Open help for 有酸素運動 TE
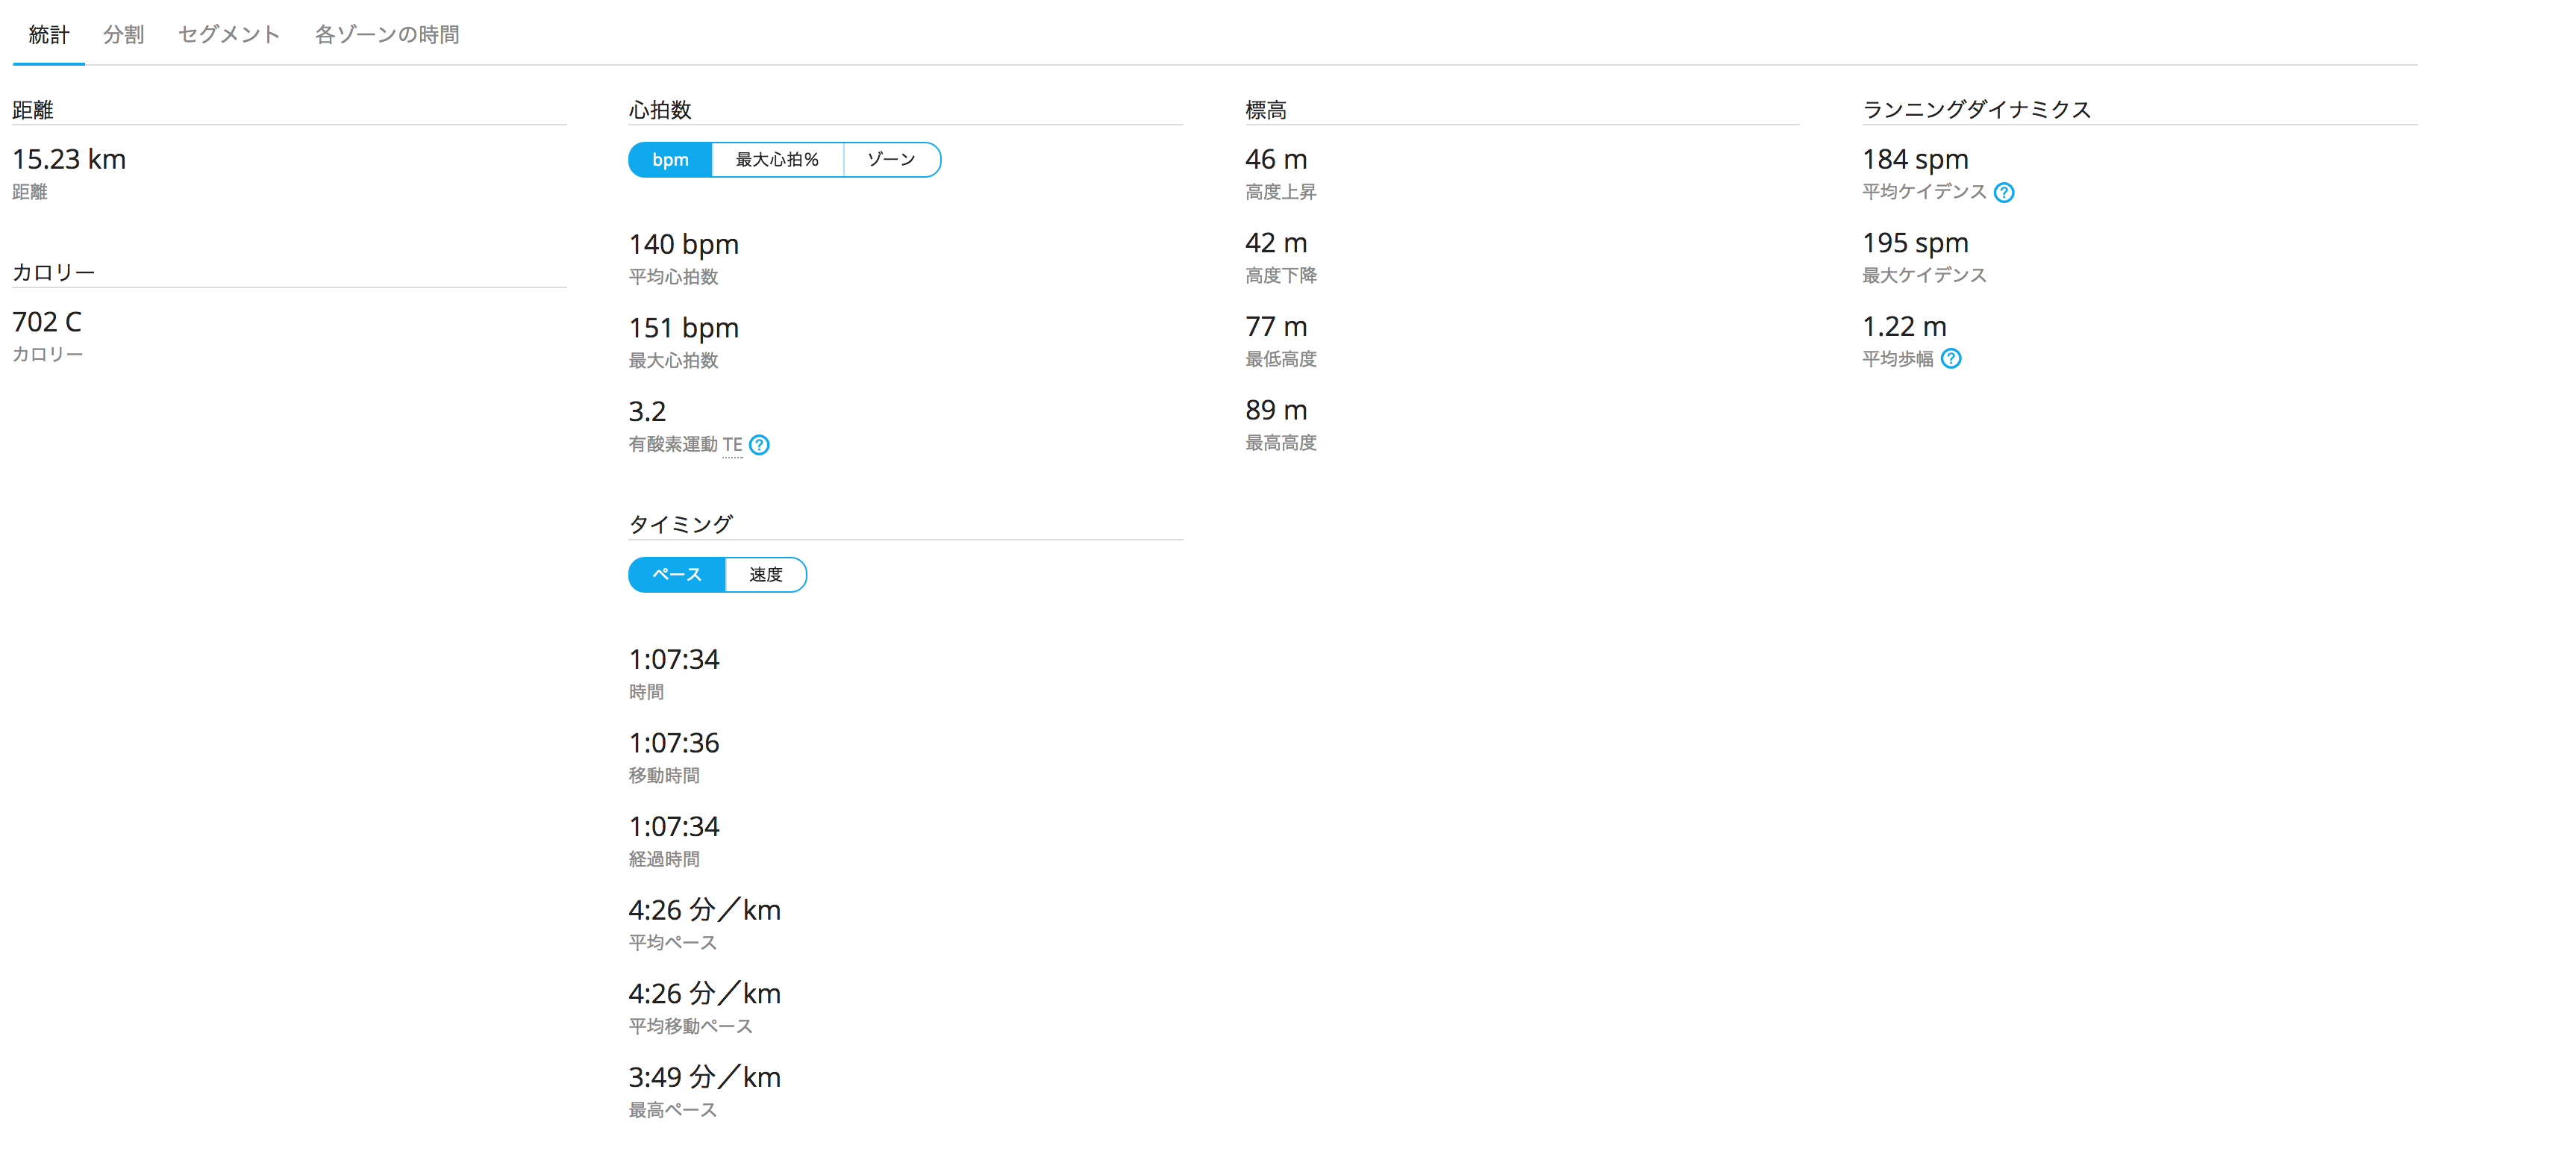Screen dimensions: 2576x1175 click(x=759, y=445)
